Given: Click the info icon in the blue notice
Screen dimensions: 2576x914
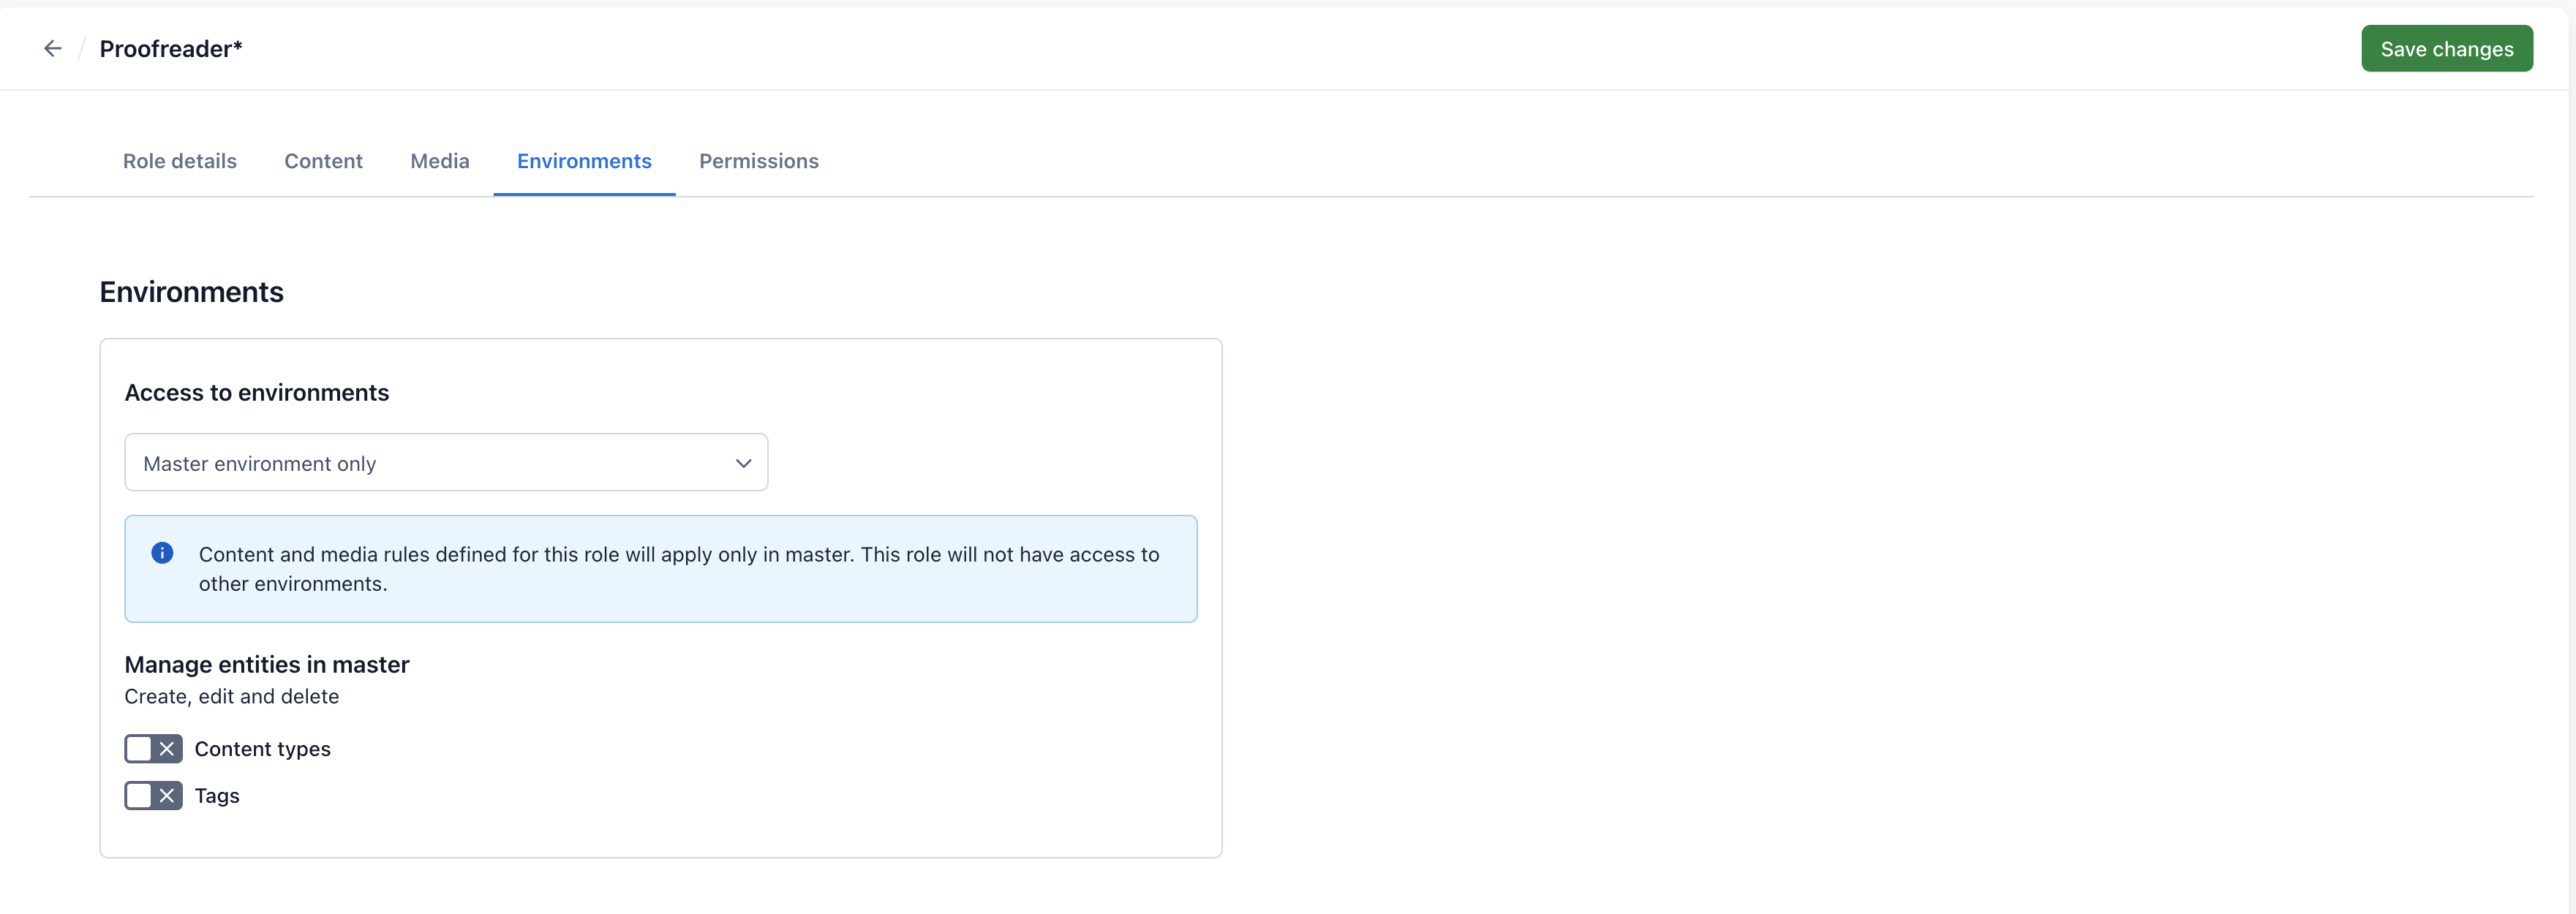Looking at the screenshot, I should pyautogui.click(x=162, y=553).
